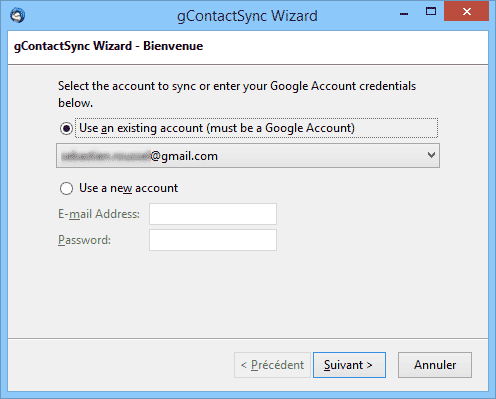
Task: Click the Thunderbird icon in the title bar
Action: 17,15
